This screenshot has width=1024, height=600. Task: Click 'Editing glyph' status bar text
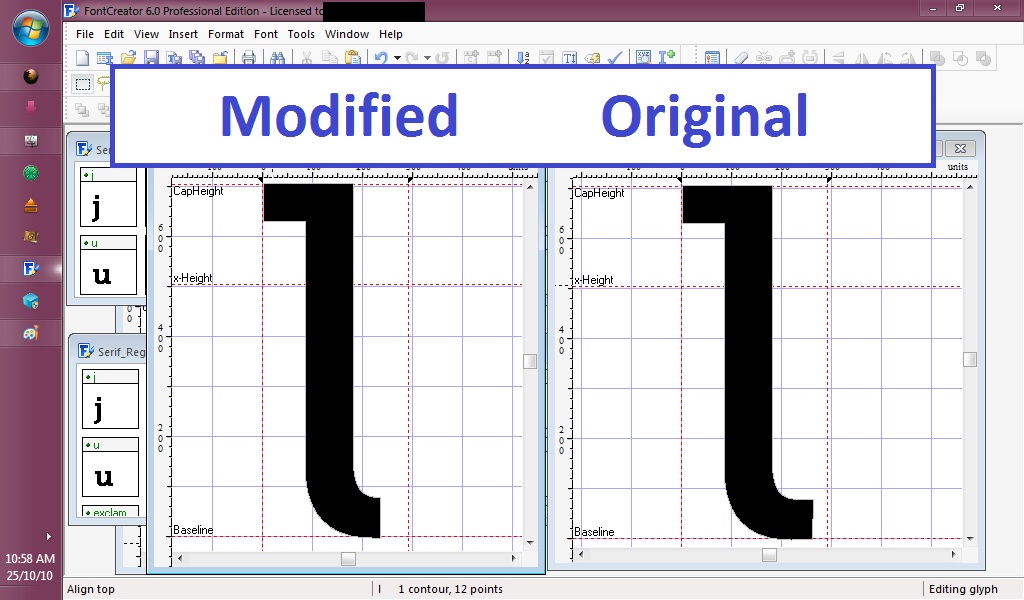pyautogui.click(x=963, y=589)
